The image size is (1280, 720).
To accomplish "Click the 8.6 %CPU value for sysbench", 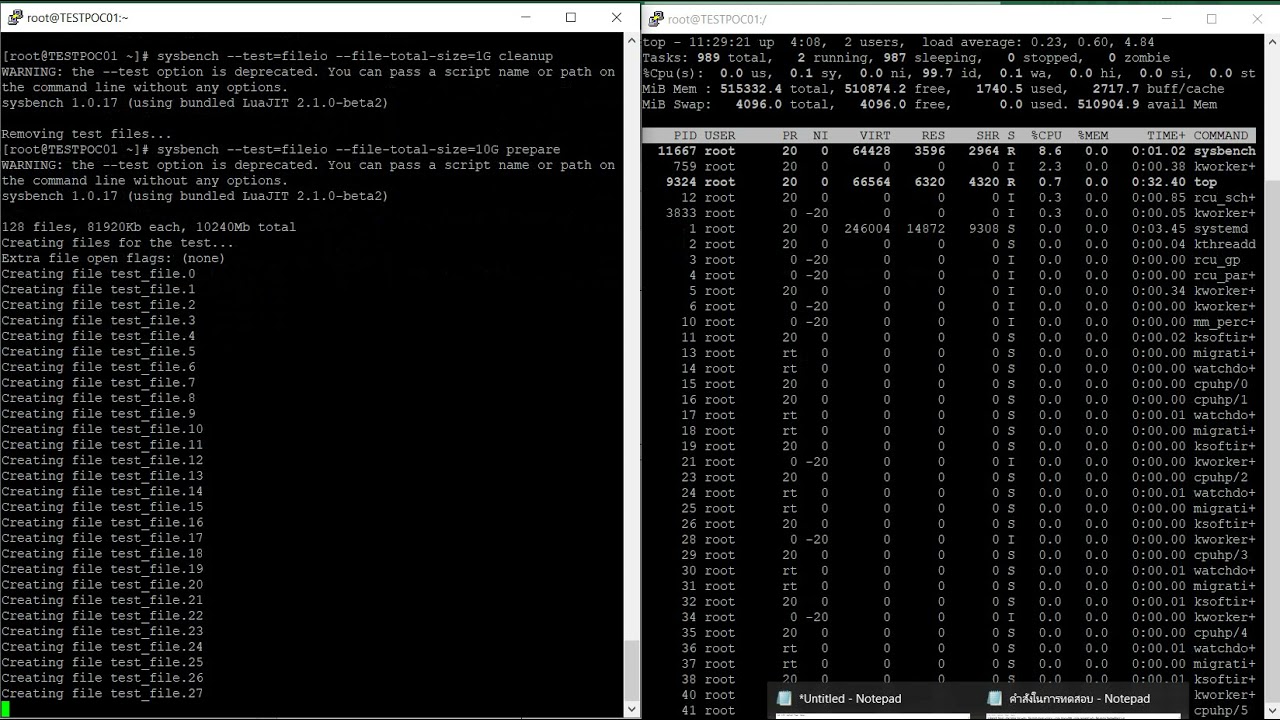I will click(1050, 151).
